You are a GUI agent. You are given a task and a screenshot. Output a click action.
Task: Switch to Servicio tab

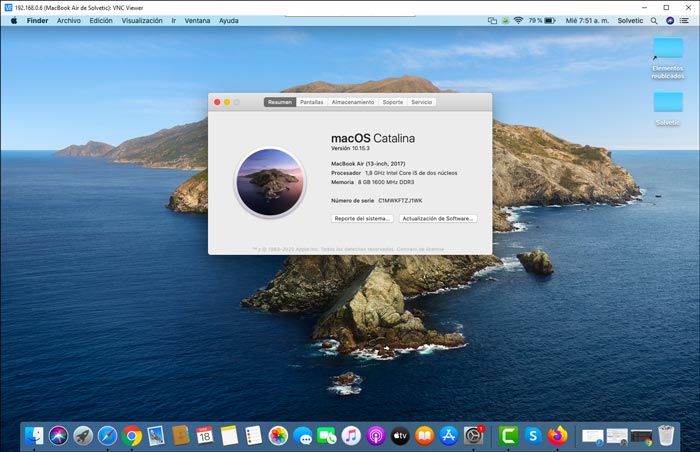tap(421, 102)
